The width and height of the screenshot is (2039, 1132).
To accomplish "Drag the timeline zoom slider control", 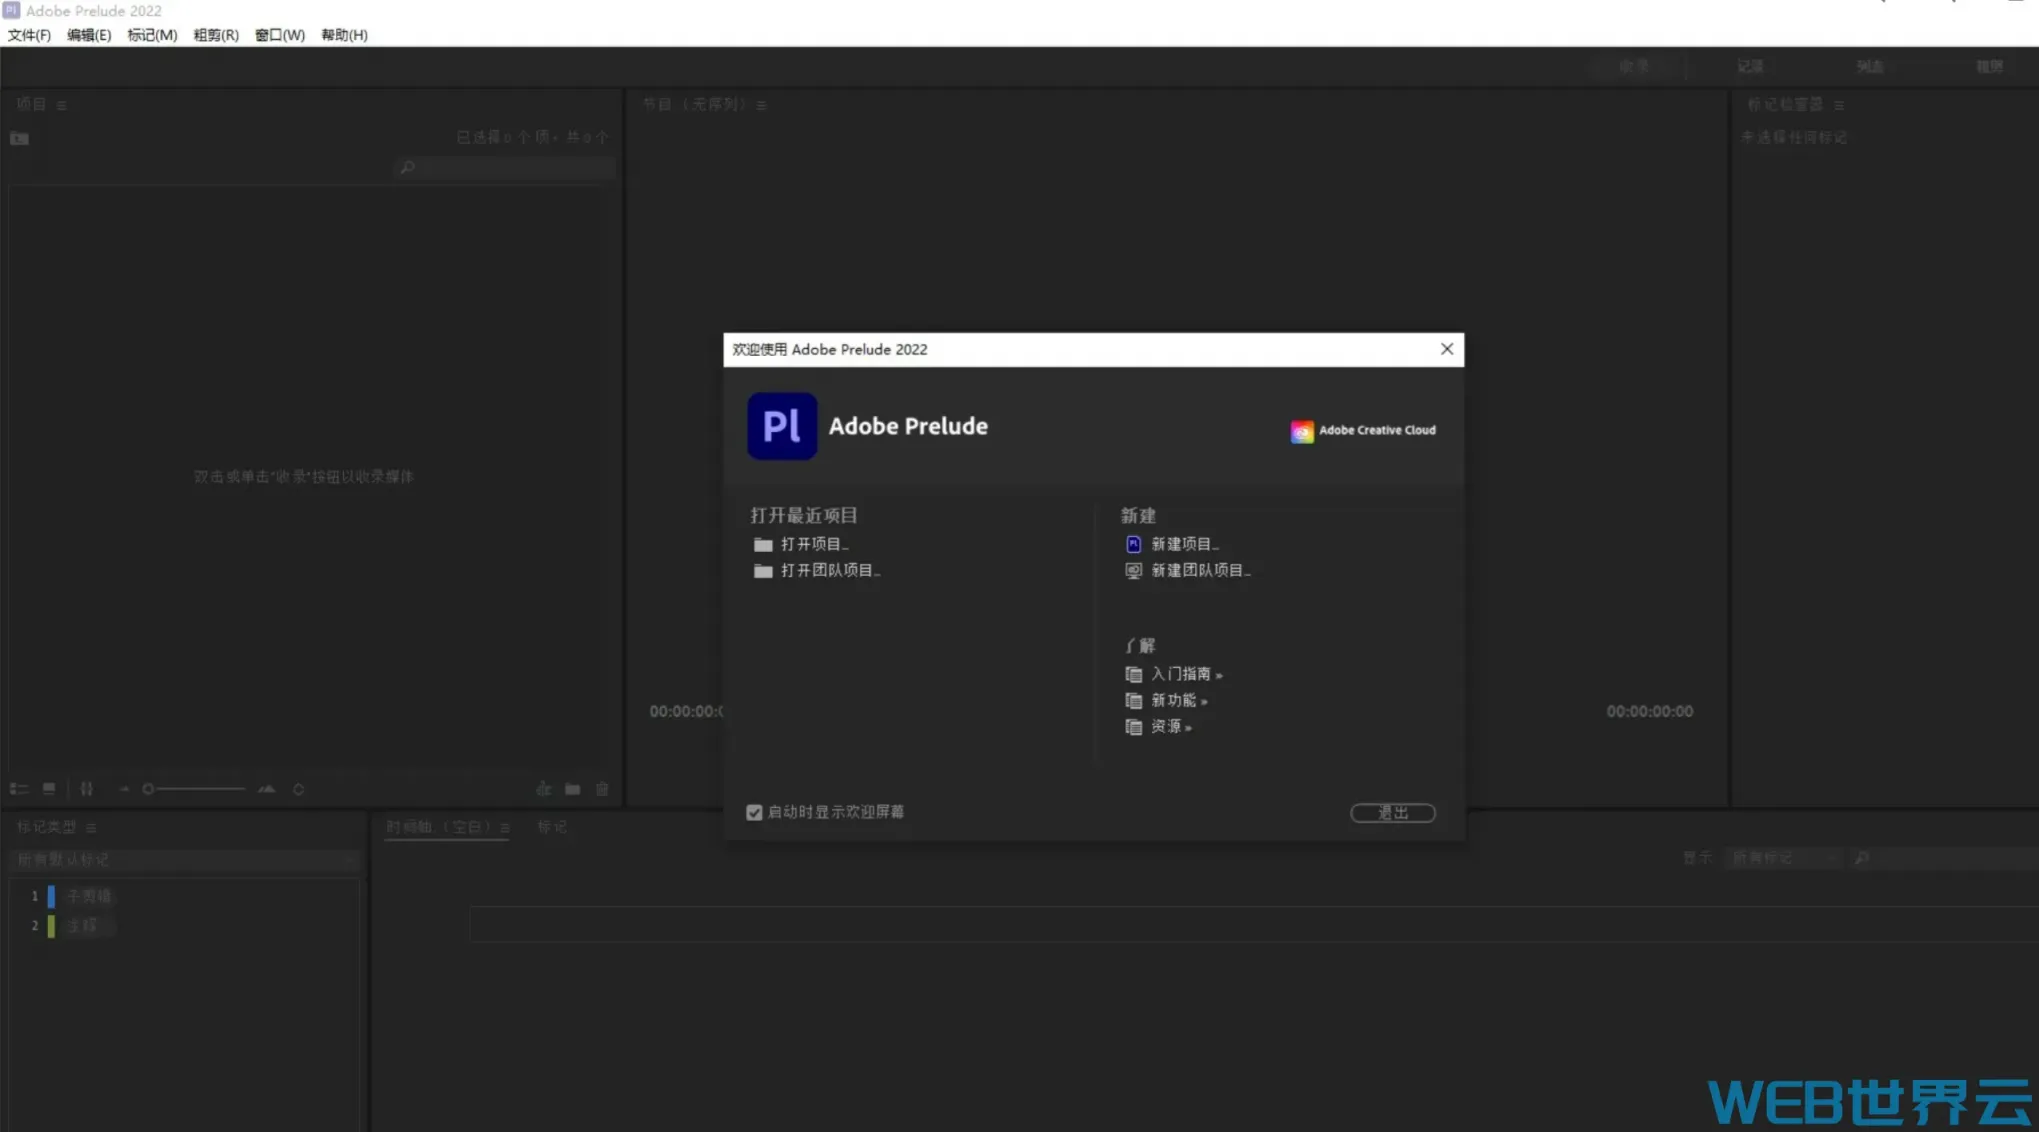I will (x=148, y=789).
